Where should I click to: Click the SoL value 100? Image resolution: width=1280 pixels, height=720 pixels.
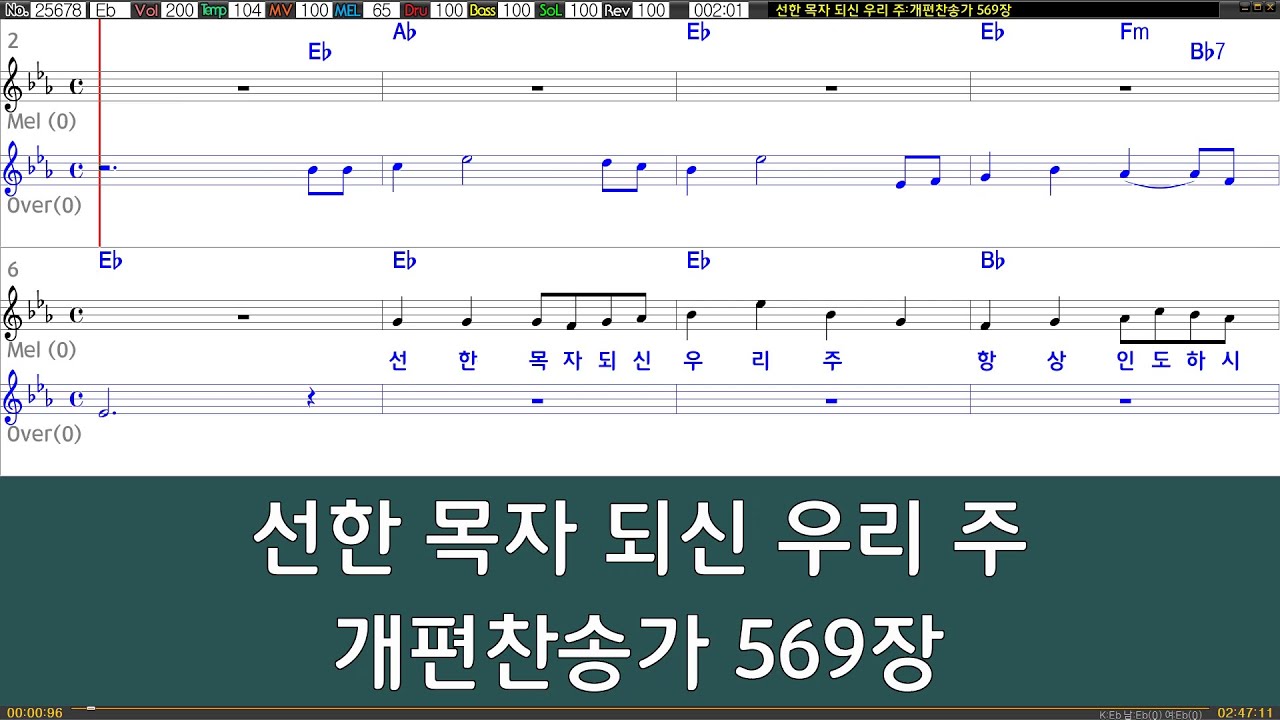[583, 10]
